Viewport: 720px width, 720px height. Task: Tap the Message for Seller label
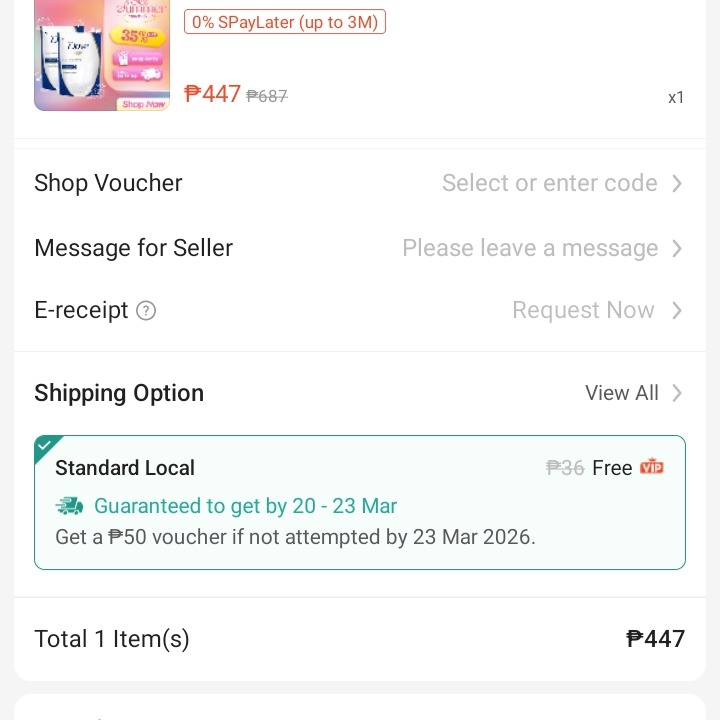[x=133, y=248]
